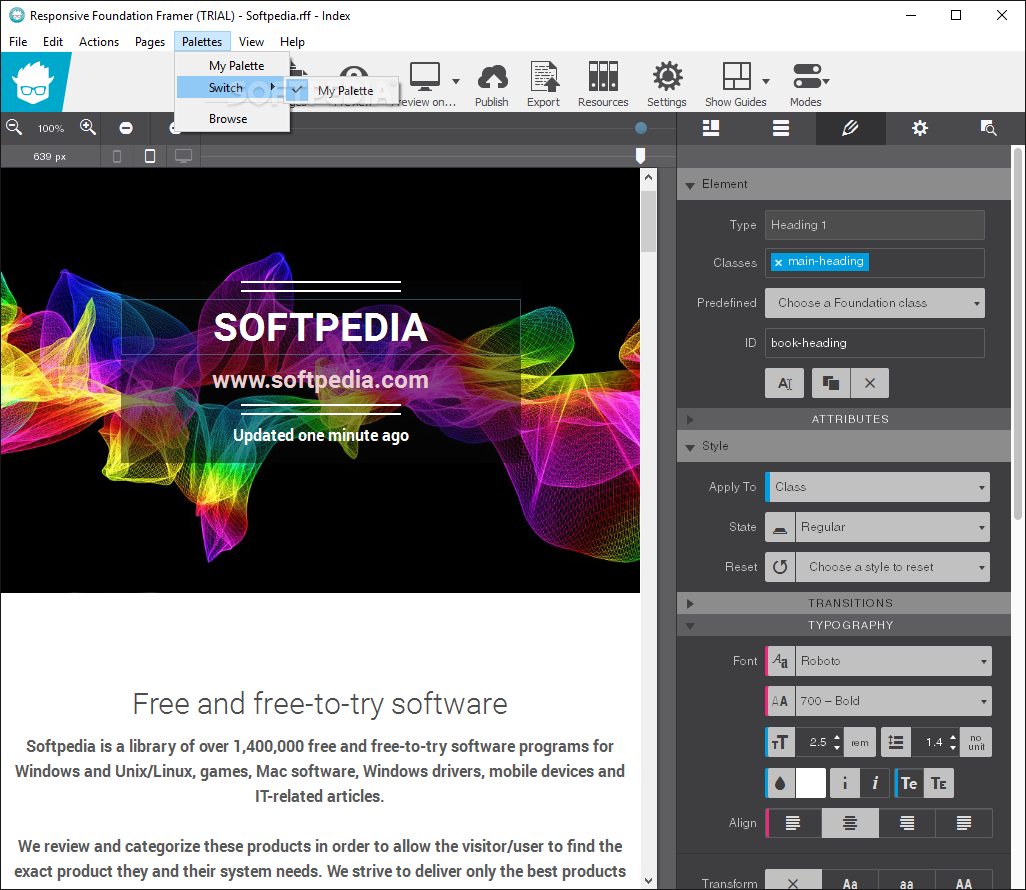
Task: Click the zoom in magnifier
Action: click(x=88, y=127)
